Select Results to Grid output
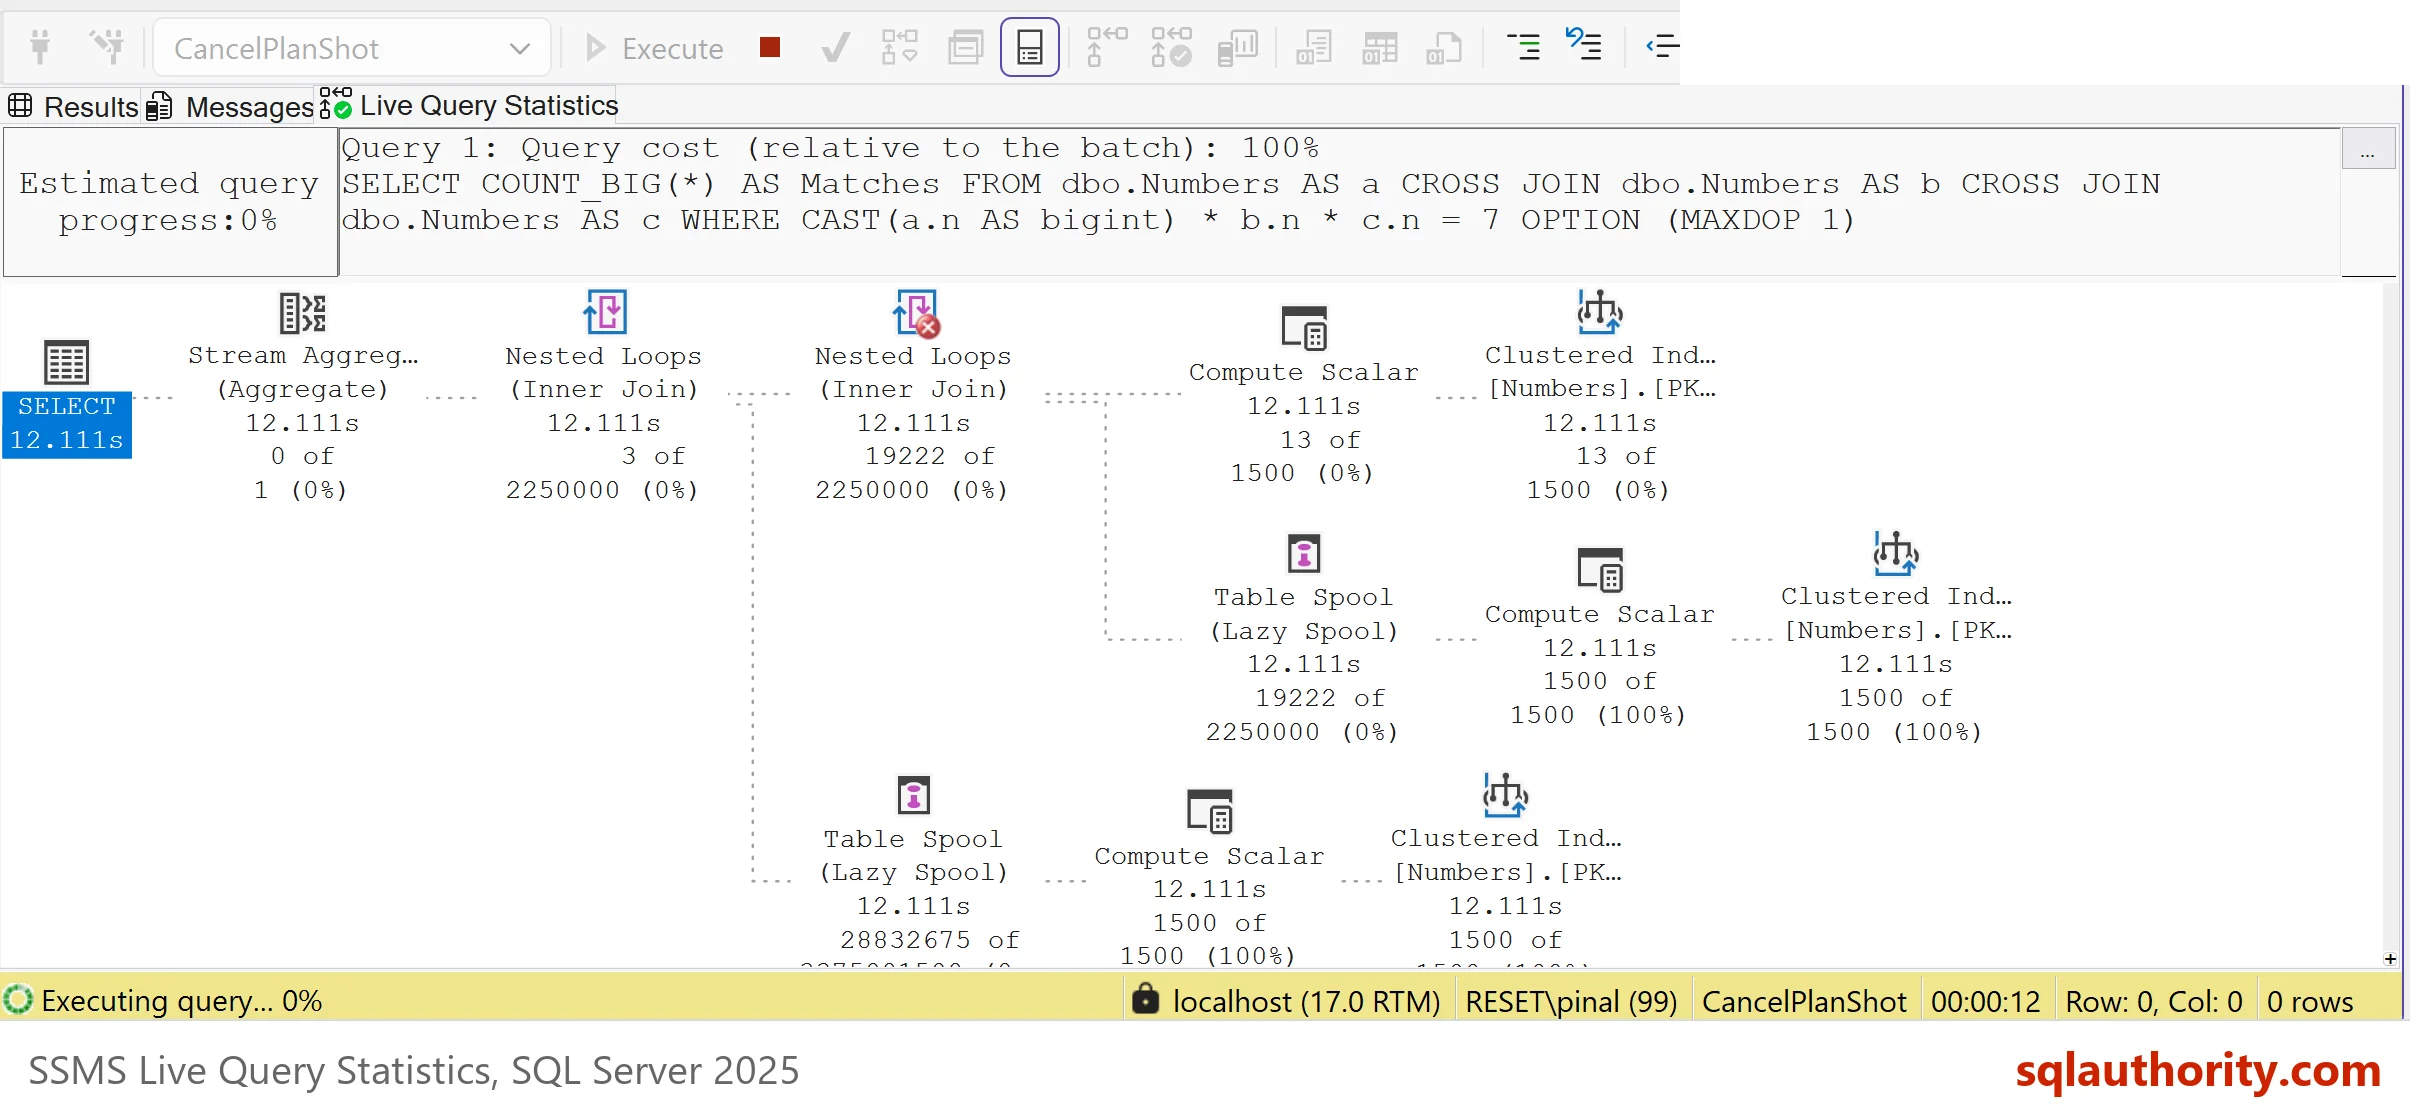Screen dimensions: 2410x1115 (1379, 47)
